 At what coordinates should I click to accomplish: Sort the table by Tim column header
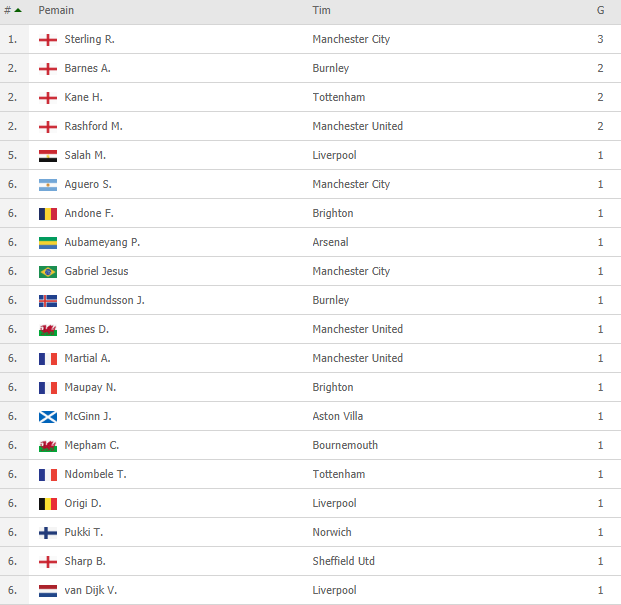(321, 10)
